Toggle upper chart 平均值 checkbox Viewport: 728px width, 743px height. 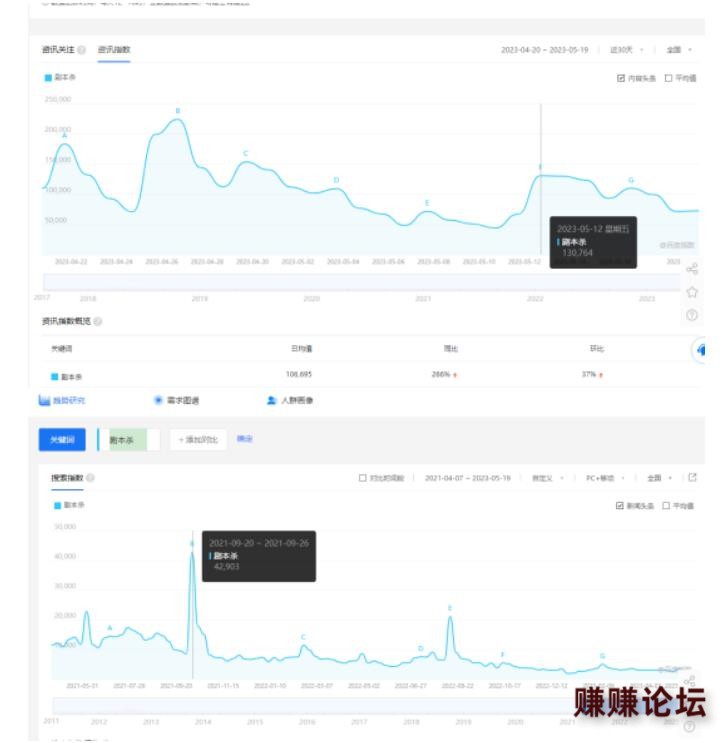tap(668, 78)
